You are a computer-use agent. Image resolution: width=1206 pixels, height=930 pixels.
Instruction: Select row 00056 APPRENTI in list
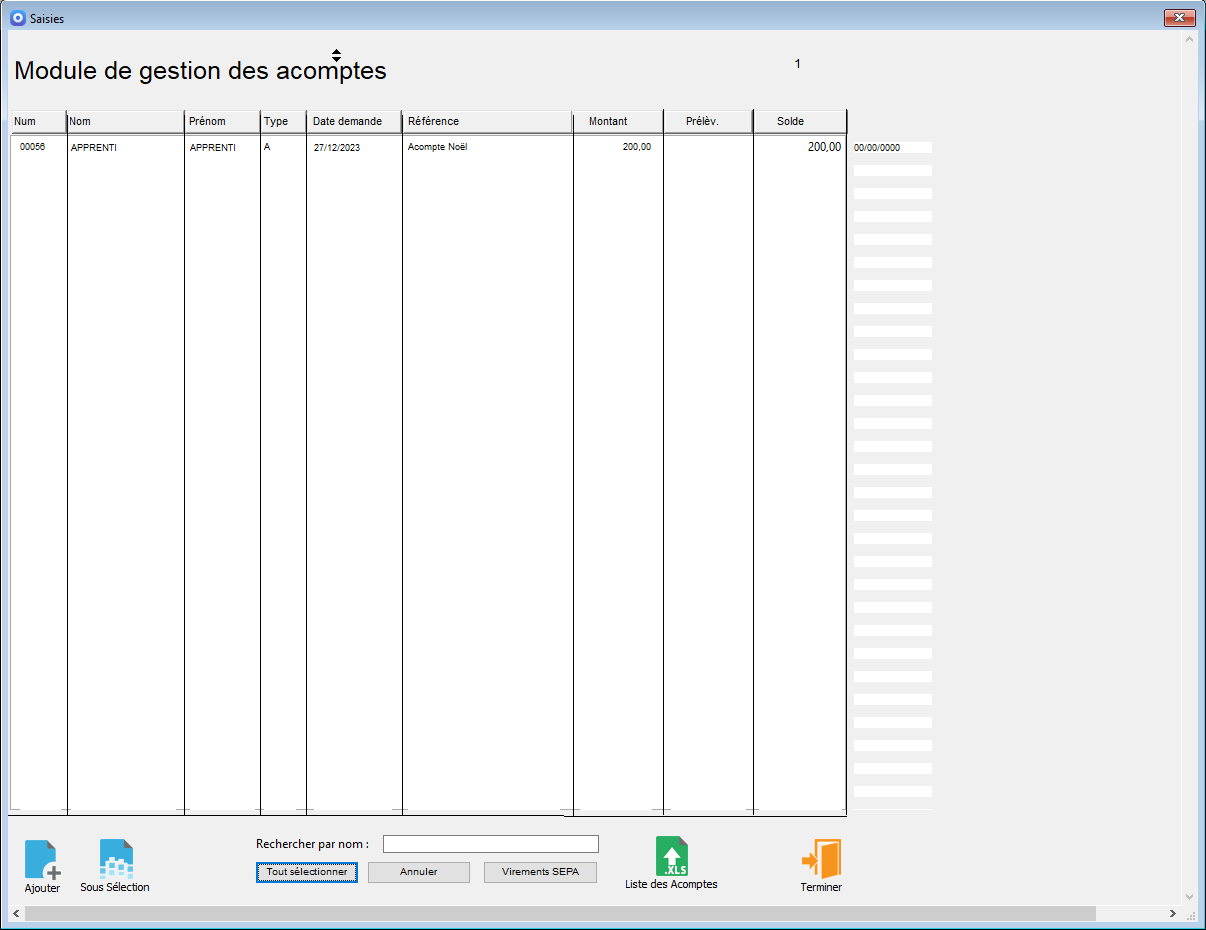point(300,147)
